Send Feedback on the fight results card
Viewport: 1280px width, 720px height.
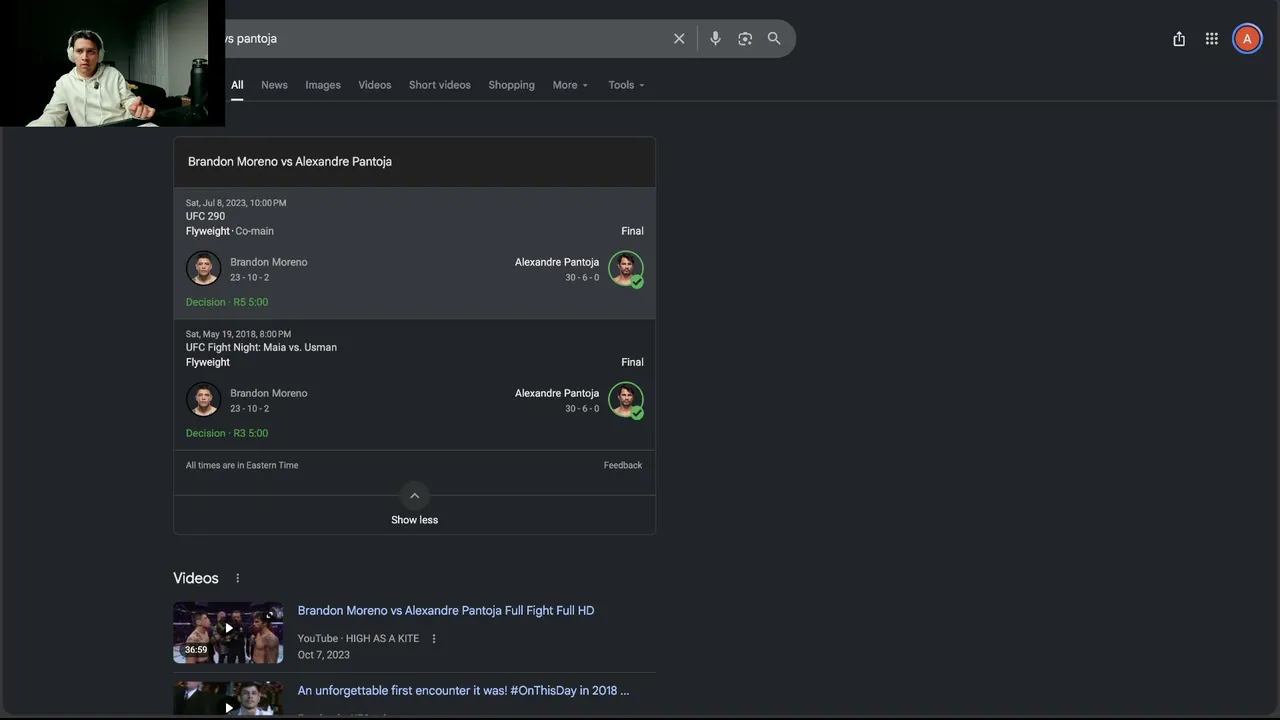coord(623,465)
